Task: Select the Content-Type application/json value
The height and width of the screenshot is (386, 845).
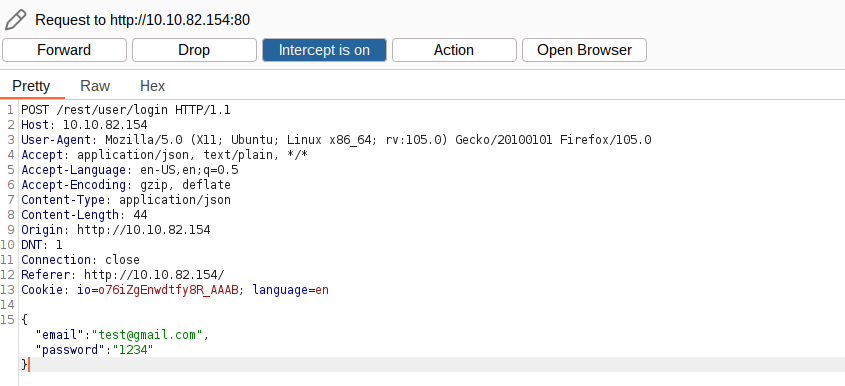Action: coord(175,200)
